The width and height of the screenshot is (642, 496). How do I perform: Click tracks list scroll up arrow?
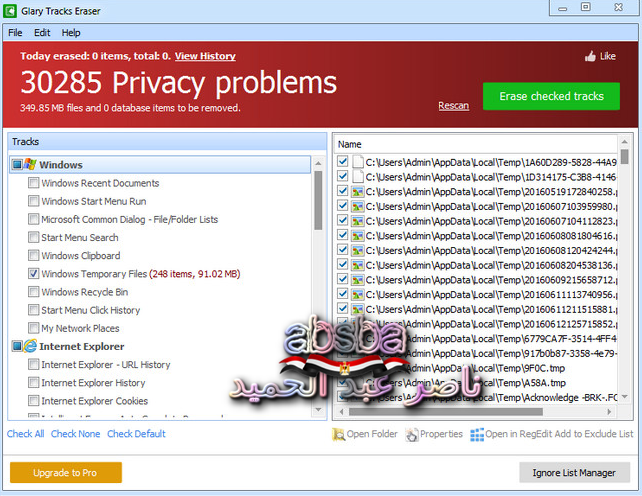[318, 163]
